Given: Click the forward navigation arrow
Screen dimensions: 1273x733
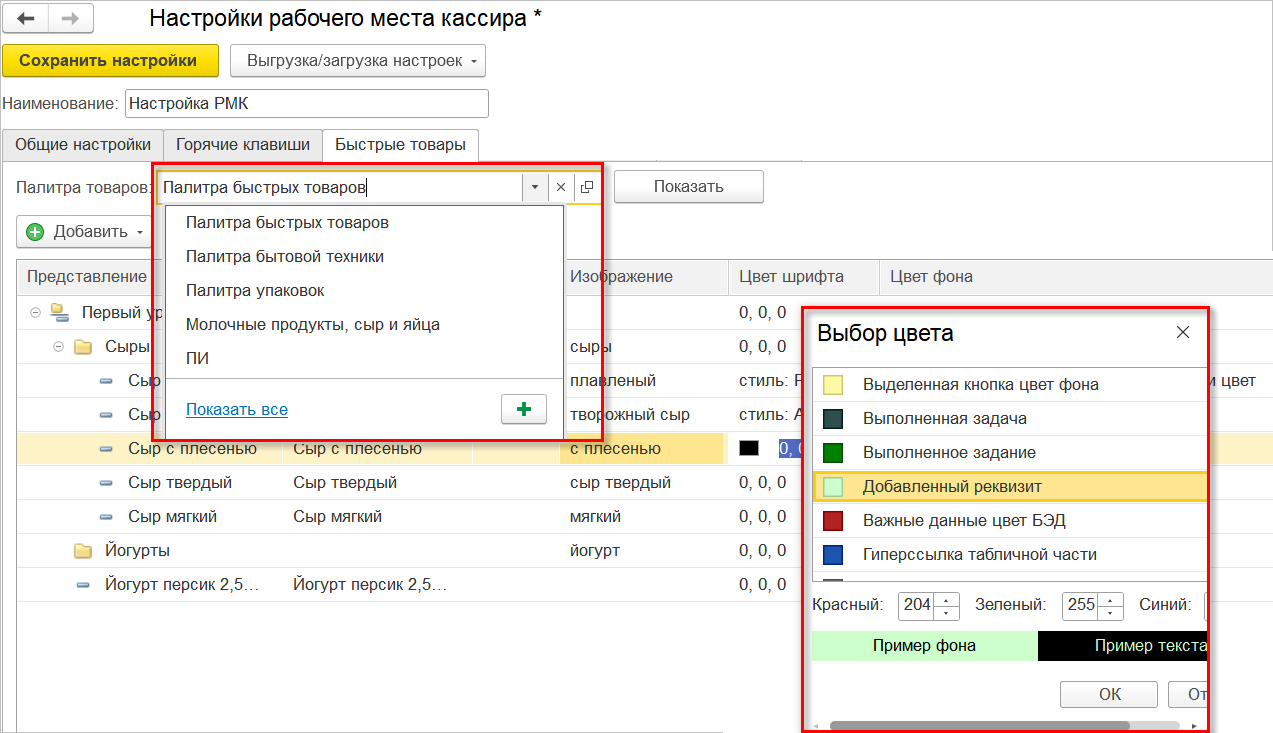Looking at the screenshot, I should (70, 19).
